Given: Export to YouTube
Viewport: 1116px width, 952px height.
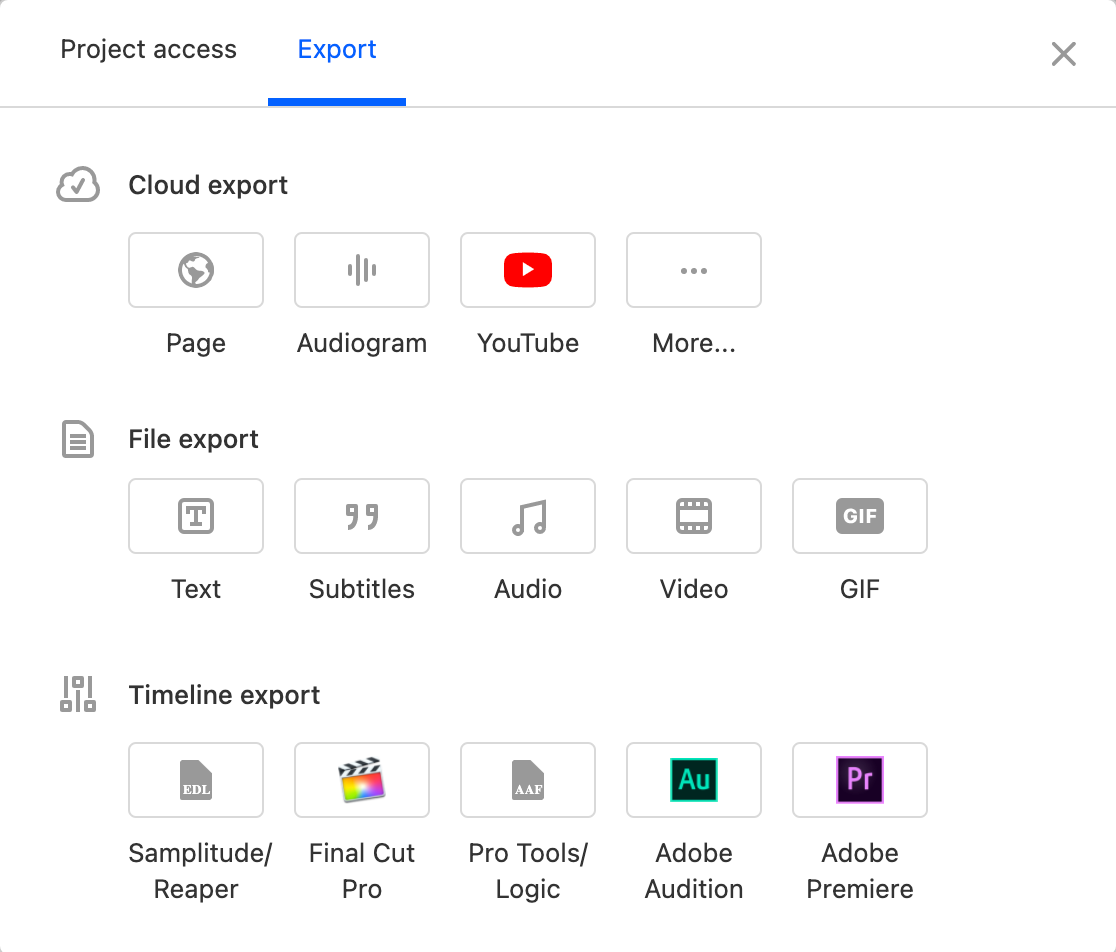Looking at the screenshot, I should [527, 270].
